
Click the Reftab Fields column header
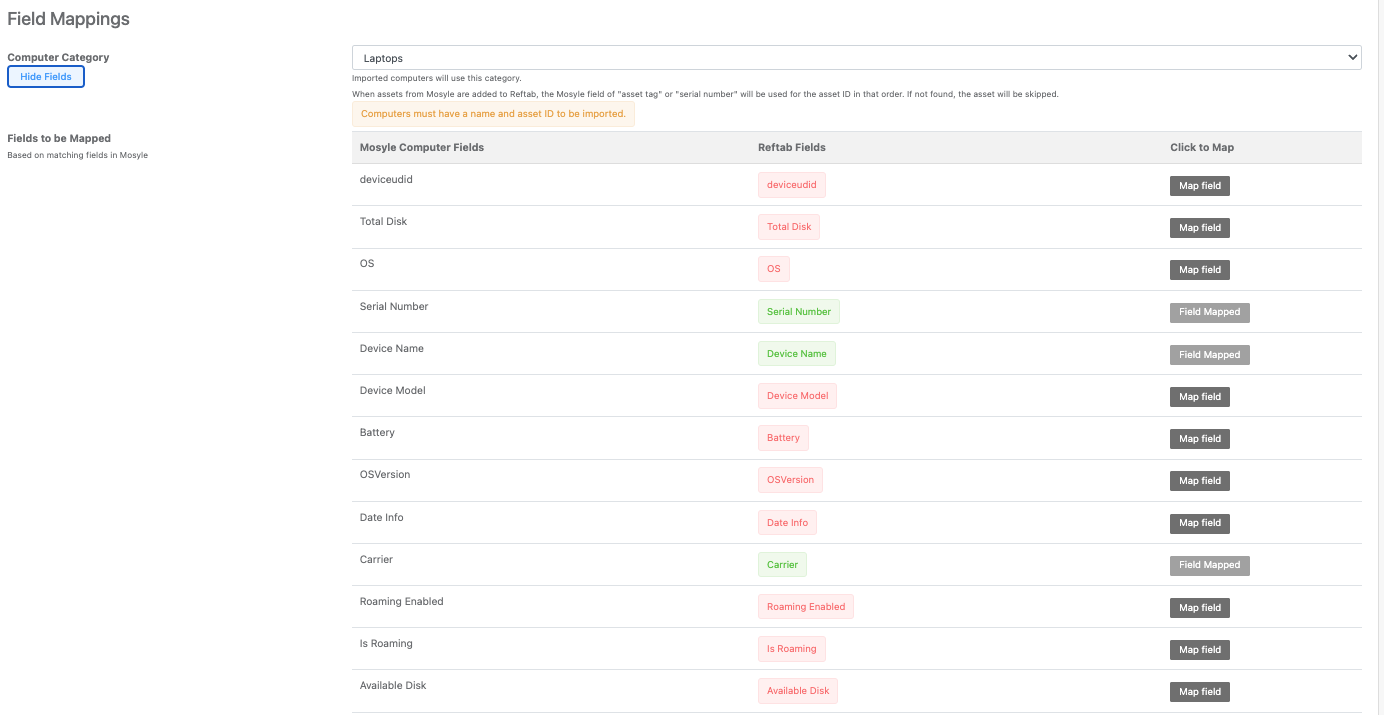point(792,147)
